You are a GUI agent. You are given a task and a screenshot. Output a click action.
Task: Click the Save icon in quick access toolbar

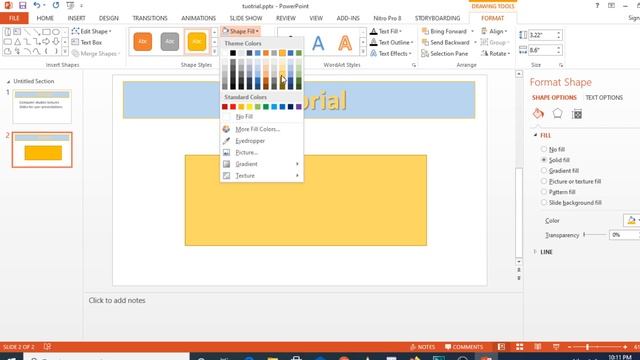point(22,5)
